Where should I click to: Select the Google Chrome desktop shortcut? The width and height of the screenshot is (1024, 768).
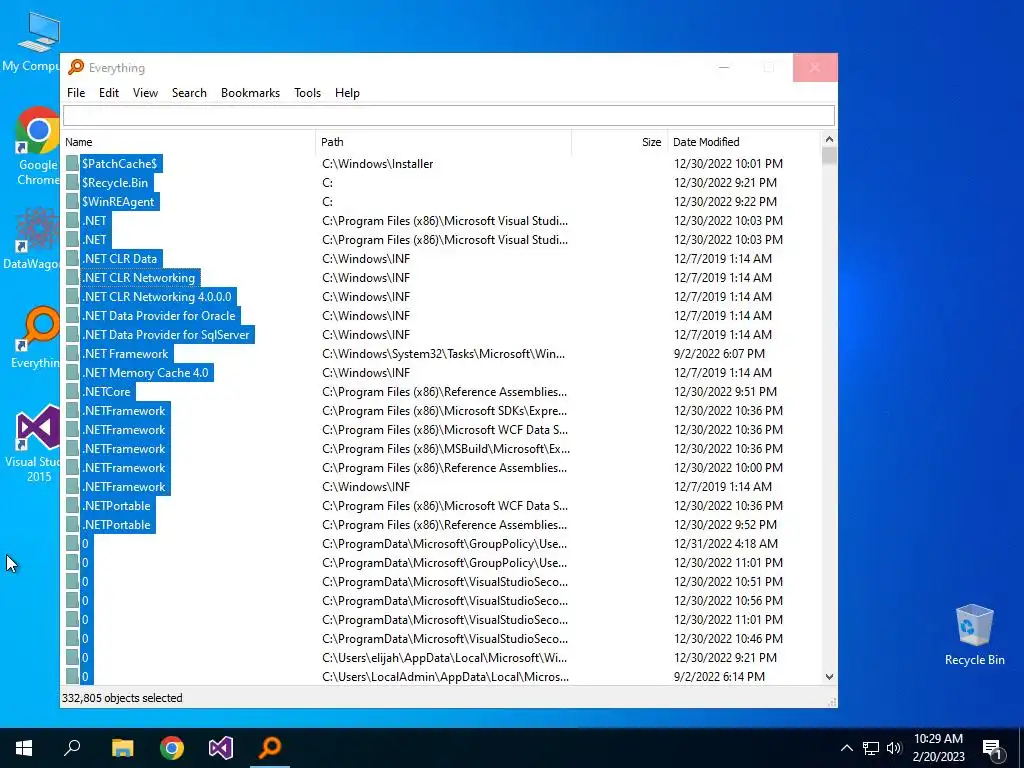click(37, 146)
